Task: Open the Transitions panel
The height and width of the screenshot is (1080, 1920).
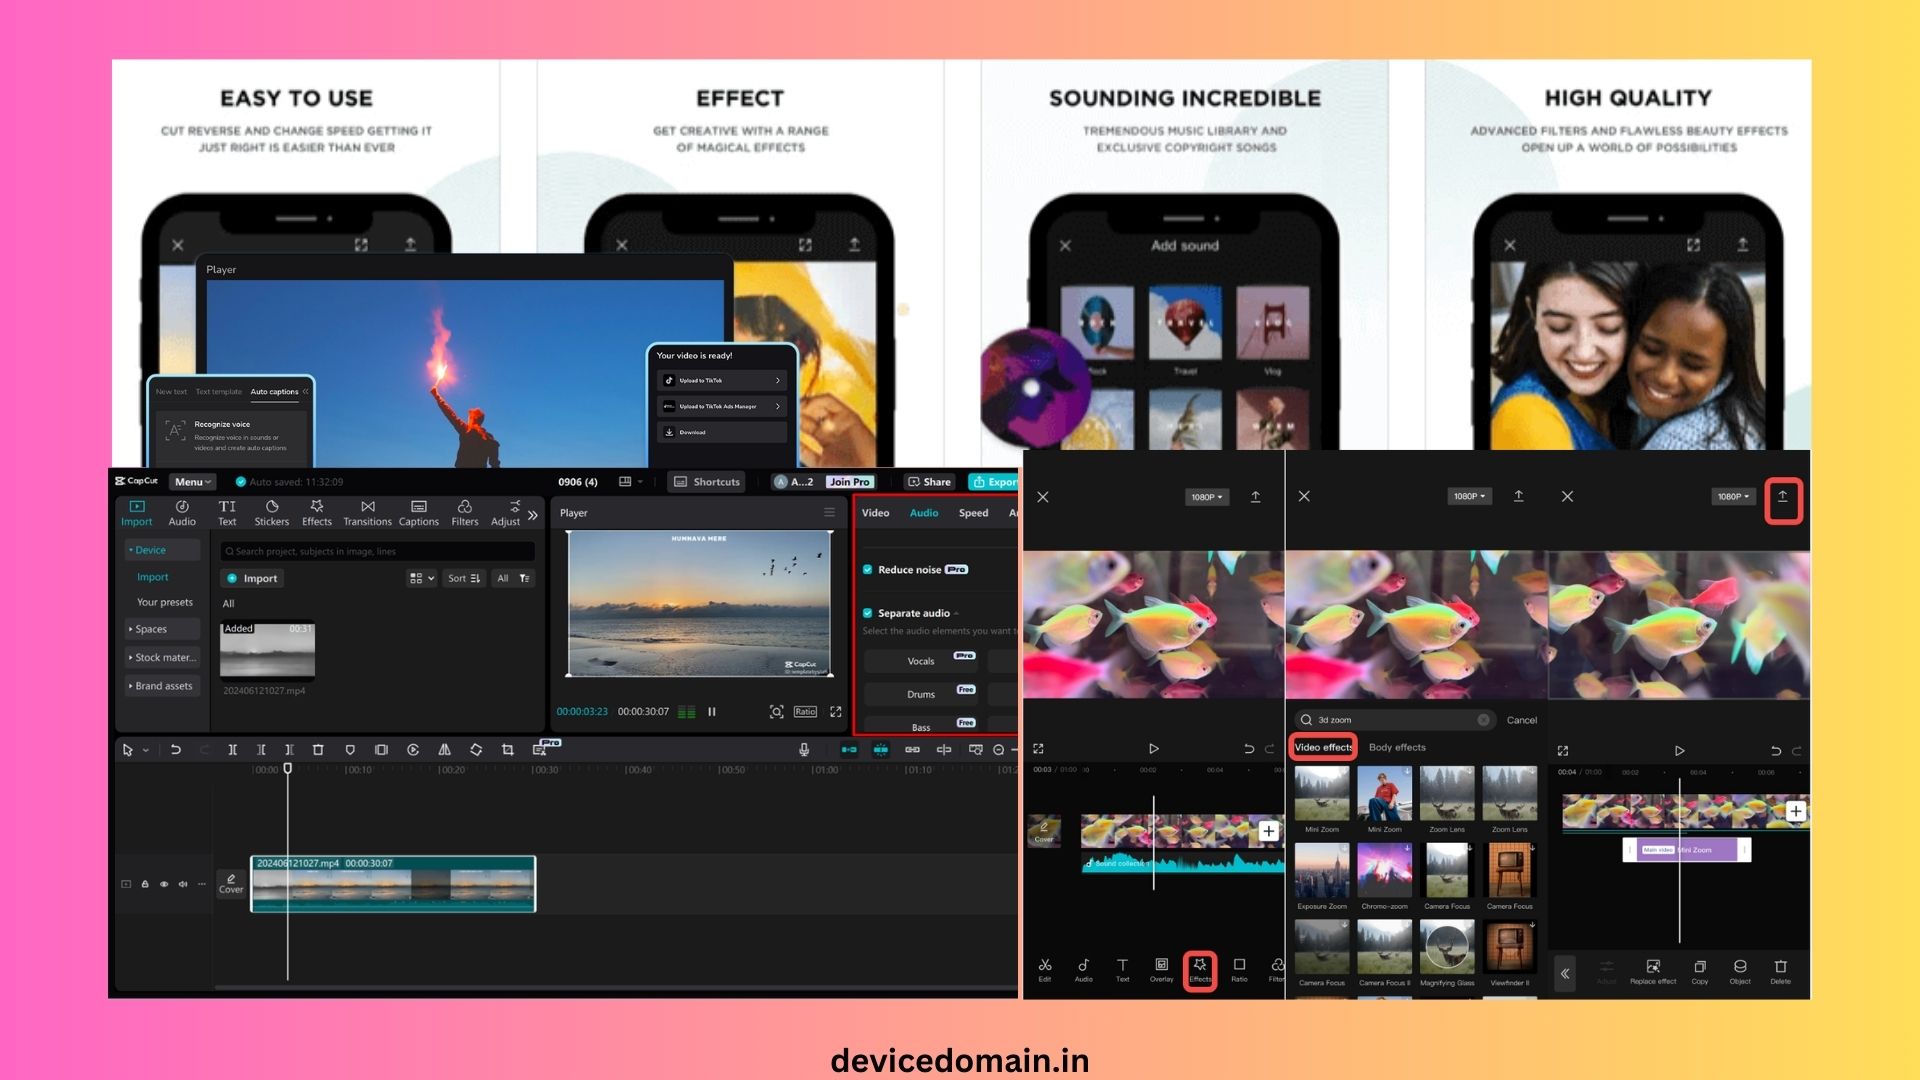Action: [367, 512]
